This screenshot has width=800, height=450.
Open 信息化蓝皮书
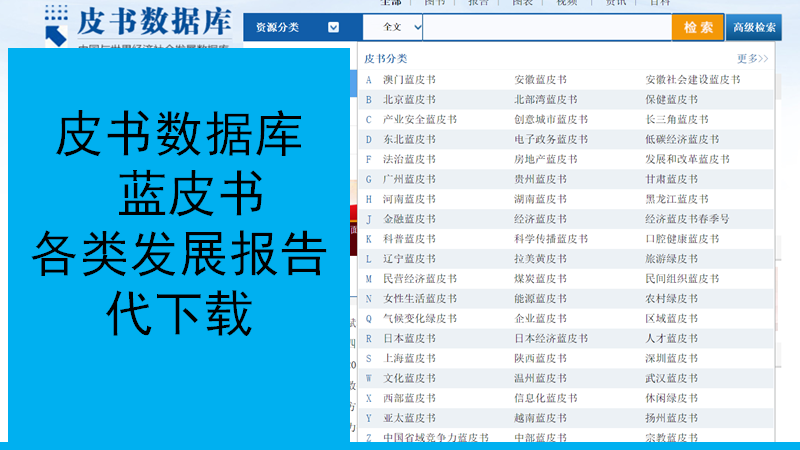(x=545, y=398)
